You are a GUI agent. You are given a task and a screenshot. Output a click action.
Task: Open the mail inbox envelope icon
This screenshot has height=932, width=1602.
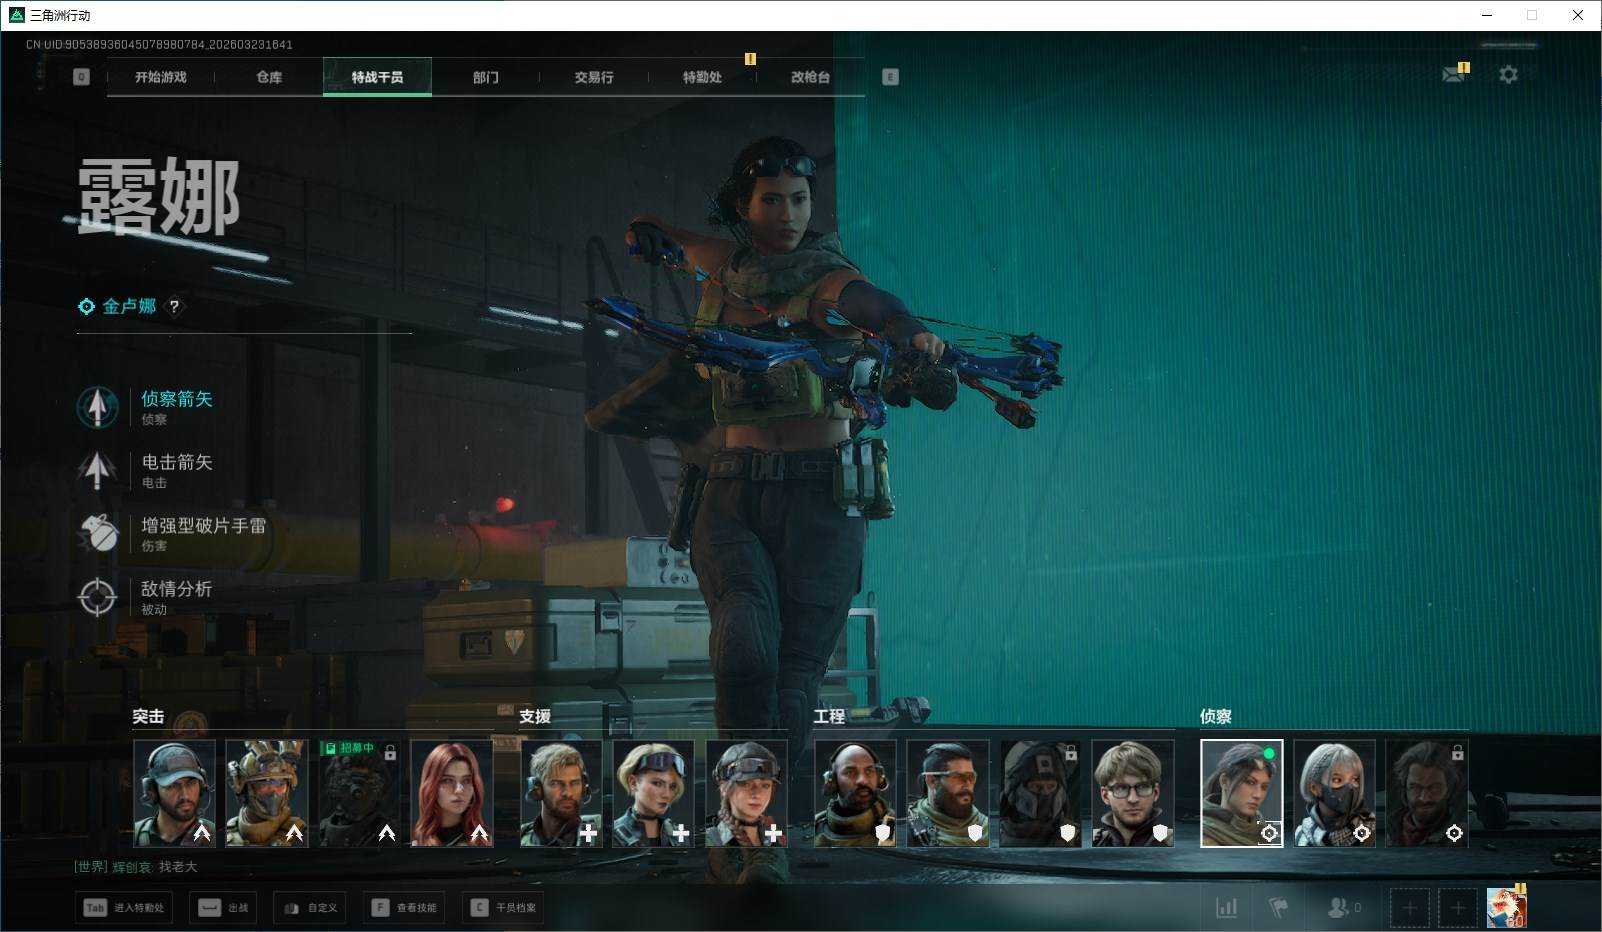point(1453,75)
